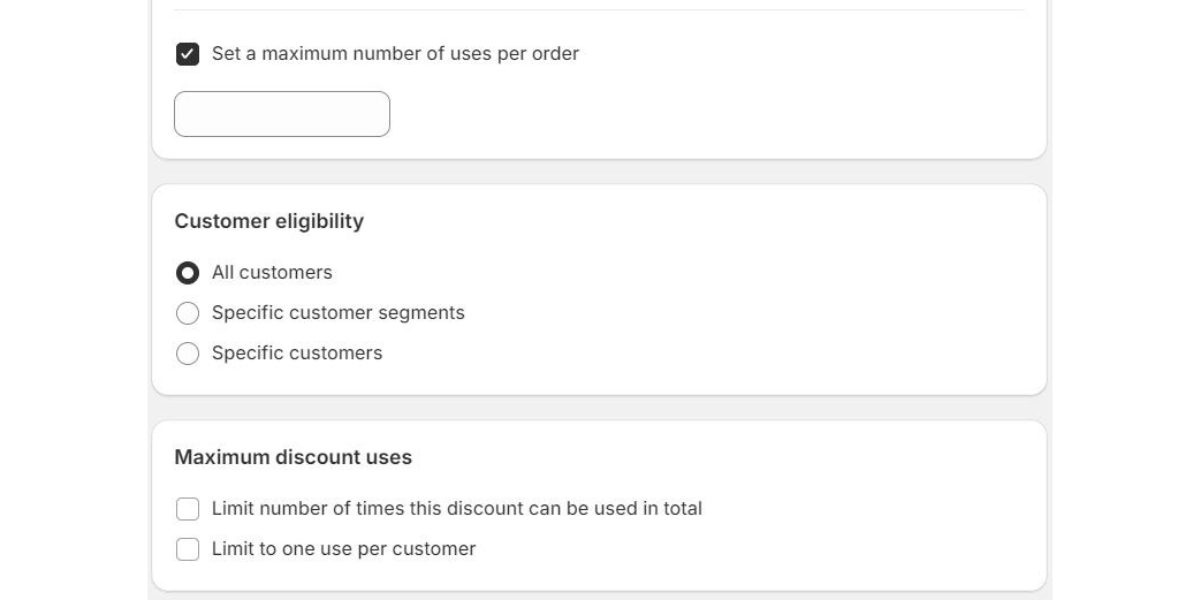Choose the "Specific customer segments" radio button
1200x600 pixels.
click(x=187, y=313)
